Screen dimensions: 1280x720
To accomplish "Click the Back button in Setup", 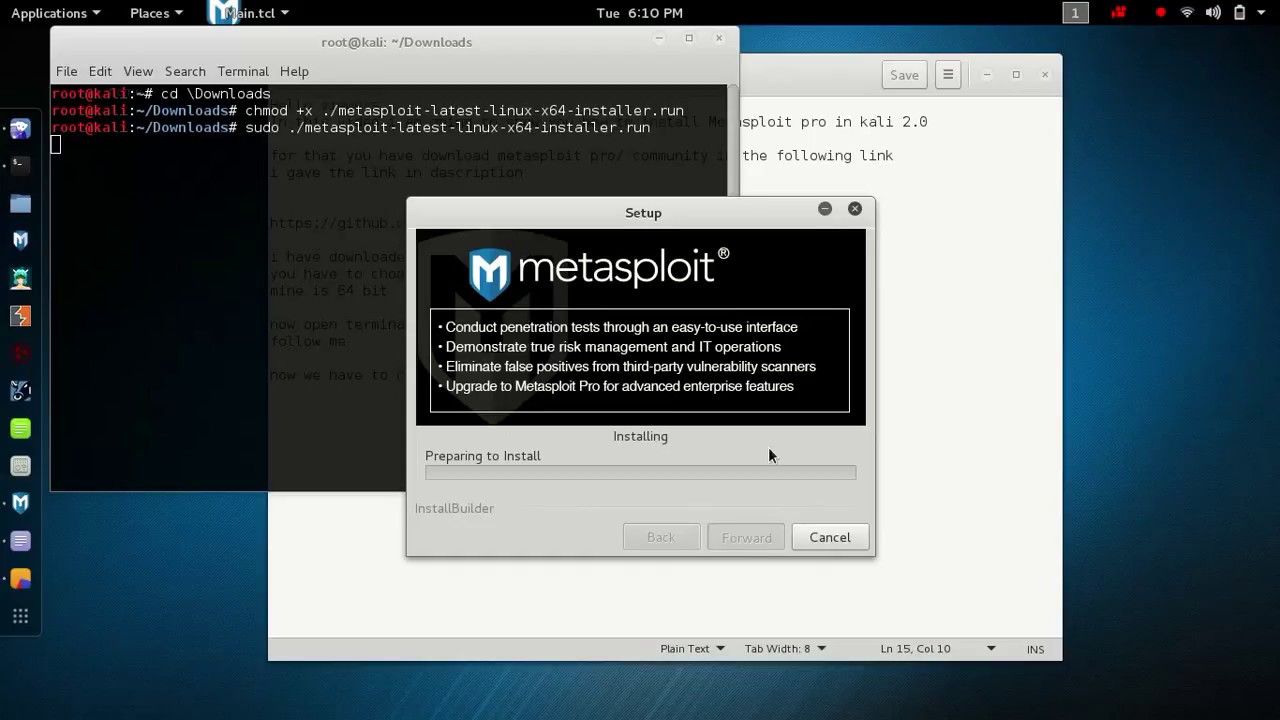I will click(661, 537).
